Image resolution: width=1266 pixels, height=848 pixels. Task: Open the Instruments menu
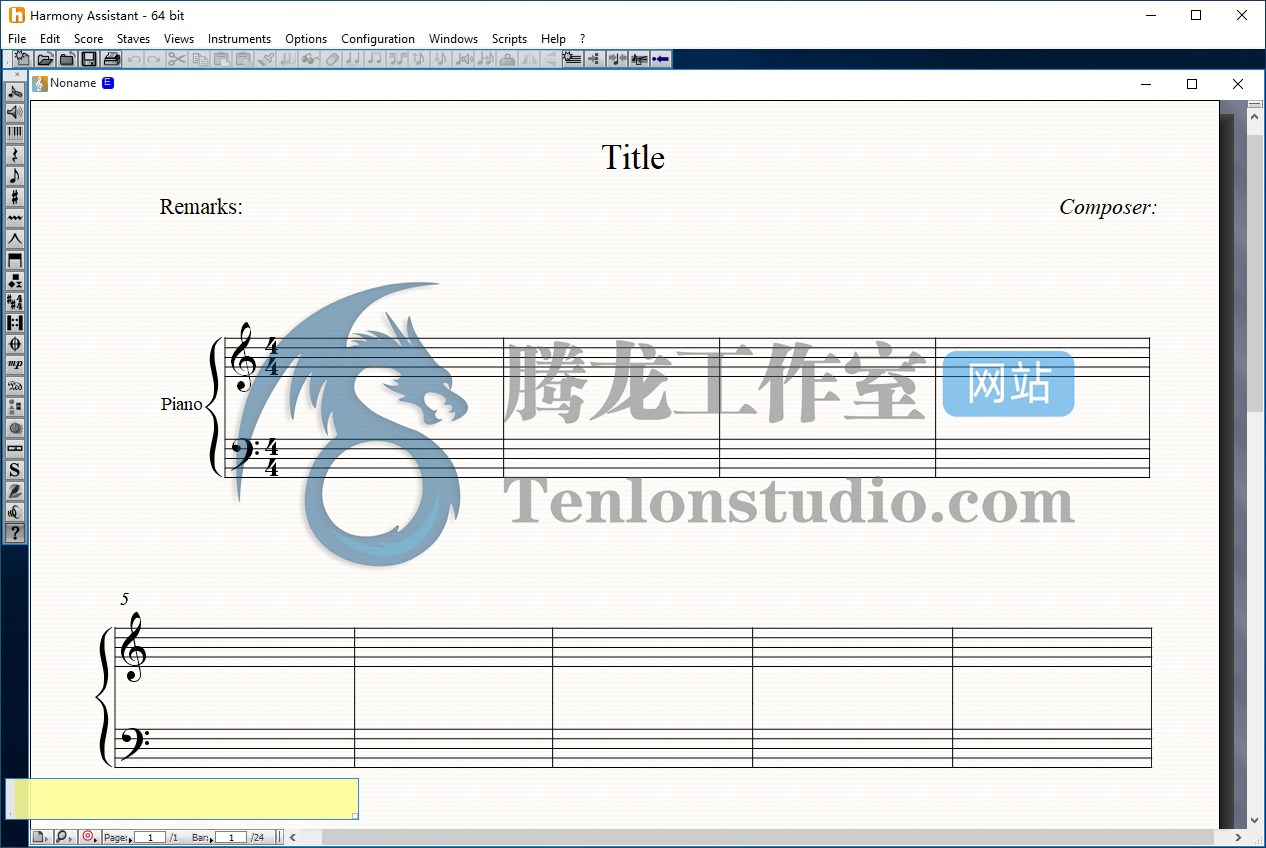pos(239,39)
